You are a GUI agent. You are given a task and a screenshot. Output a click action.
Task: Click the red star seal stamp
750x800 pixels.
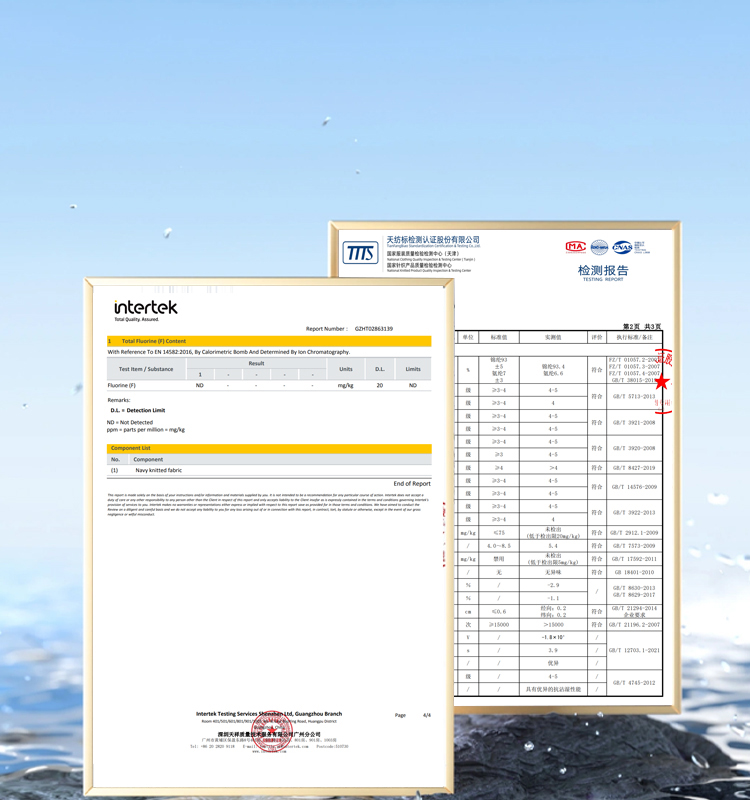pyautogui.click(x=662, y=382)
